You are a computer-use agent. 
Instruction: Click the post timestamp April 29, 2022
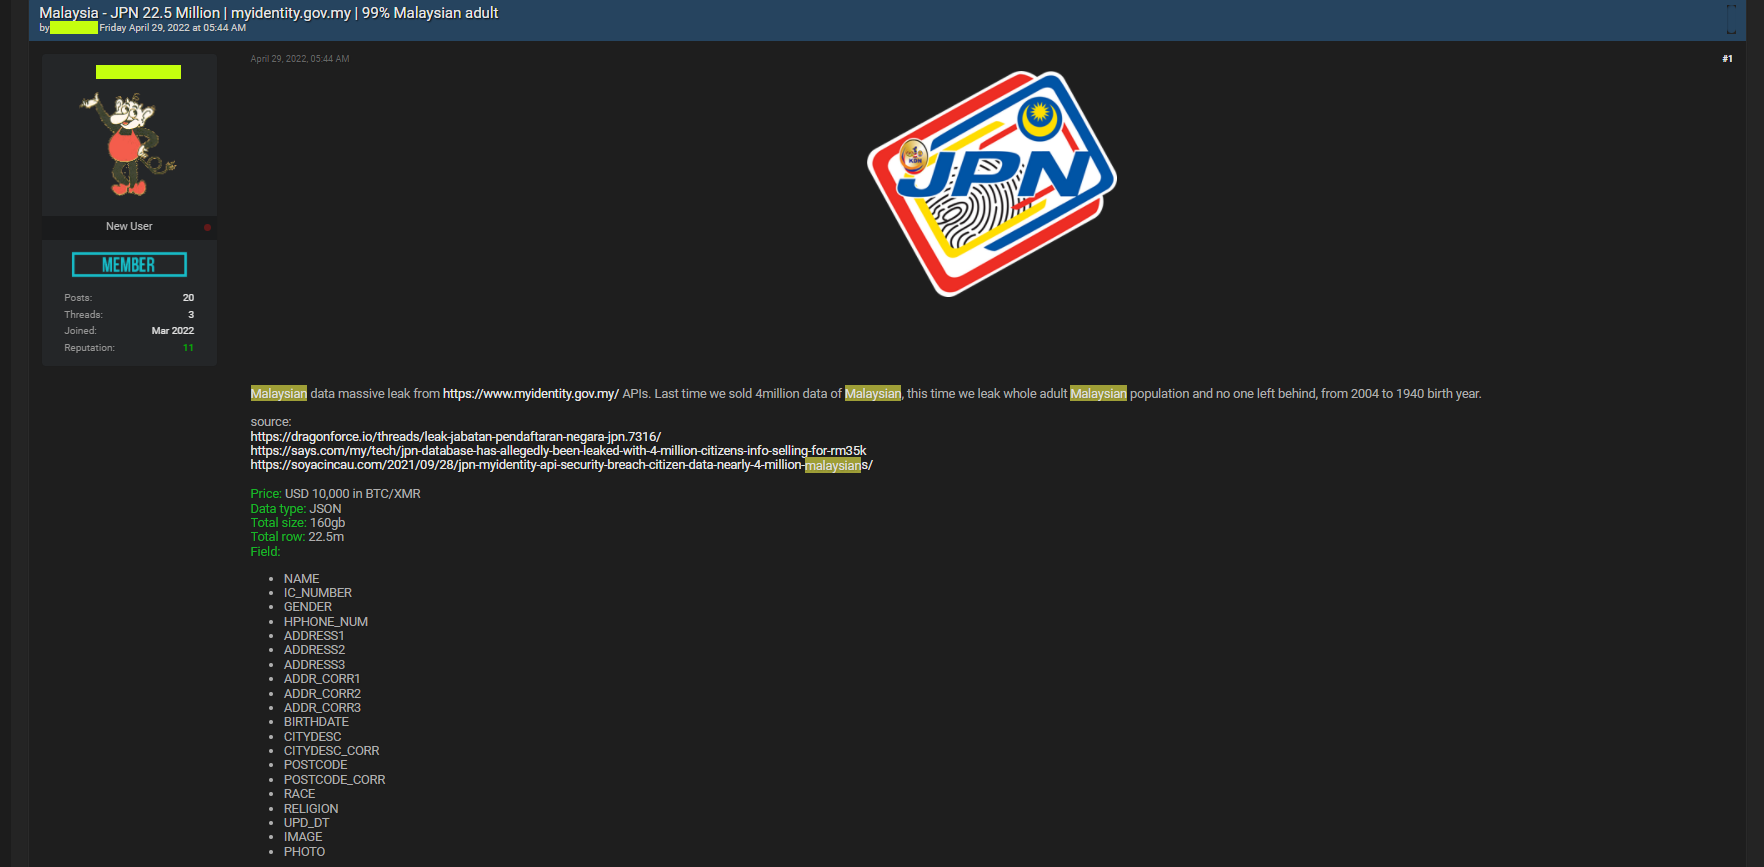click(x=299, y=59)
